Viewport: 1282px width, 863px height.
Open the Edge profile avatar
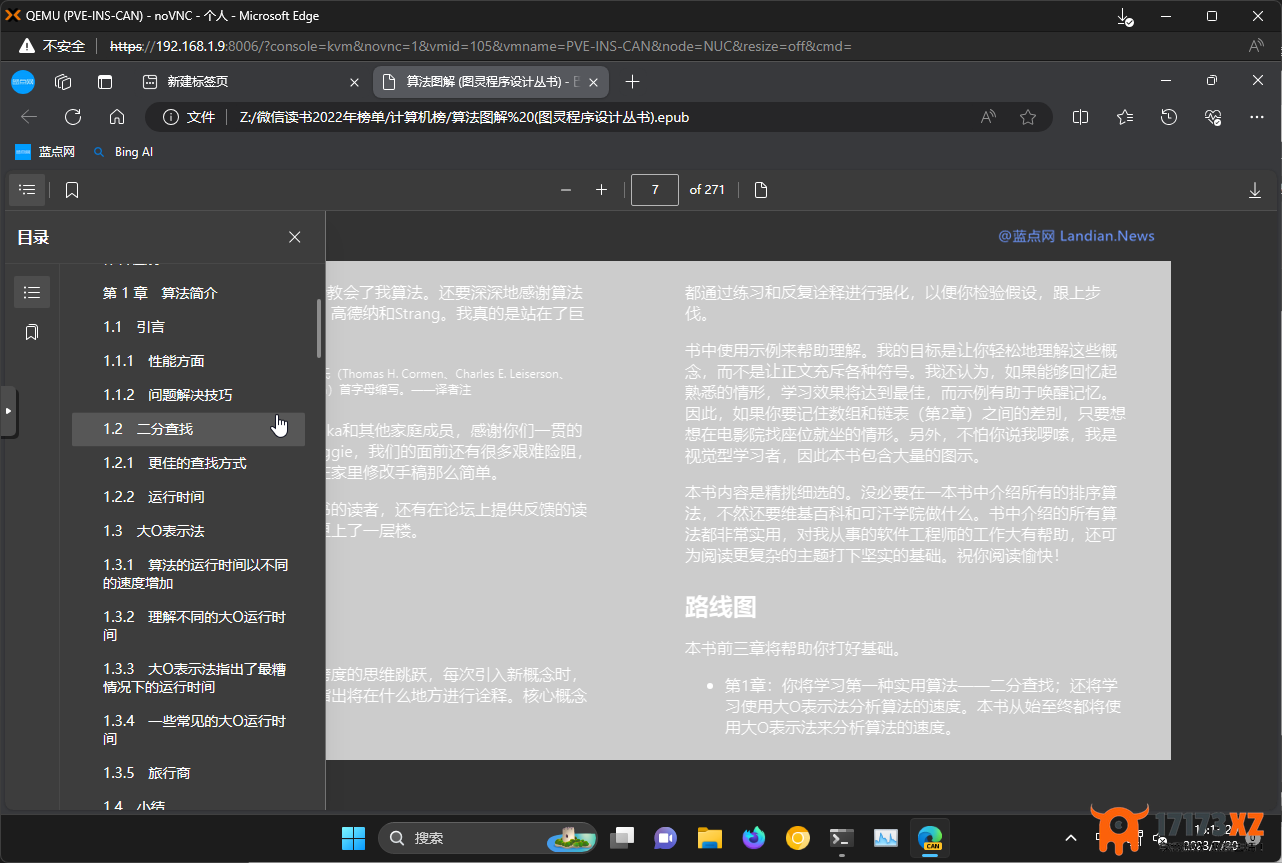pyautogui.click(x=23, y=82)
